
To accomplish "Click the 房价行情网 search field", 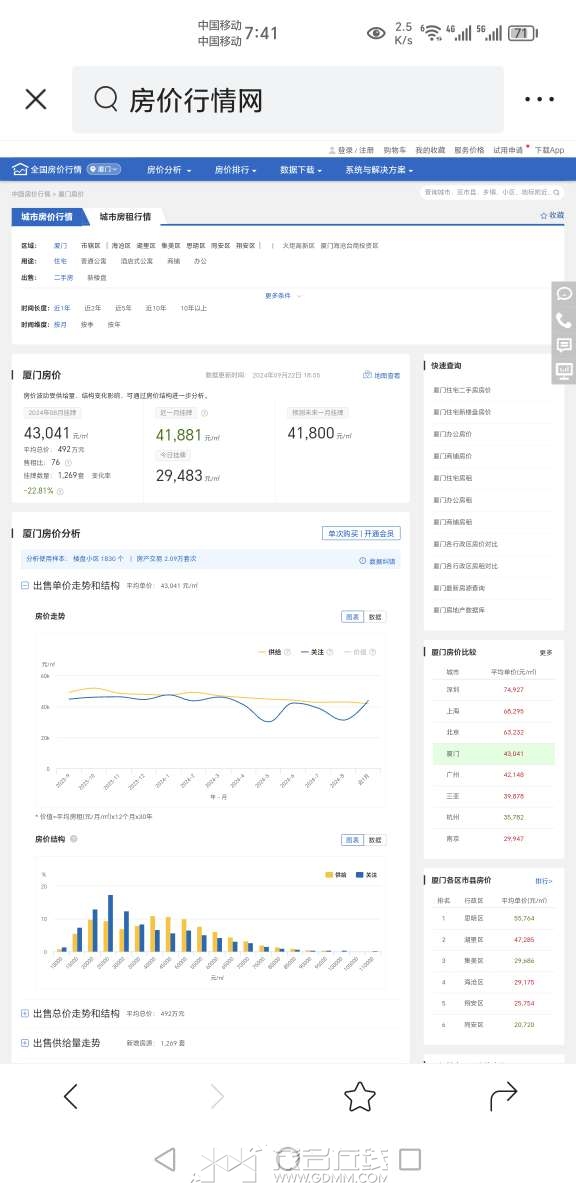I will pos(288,99).
